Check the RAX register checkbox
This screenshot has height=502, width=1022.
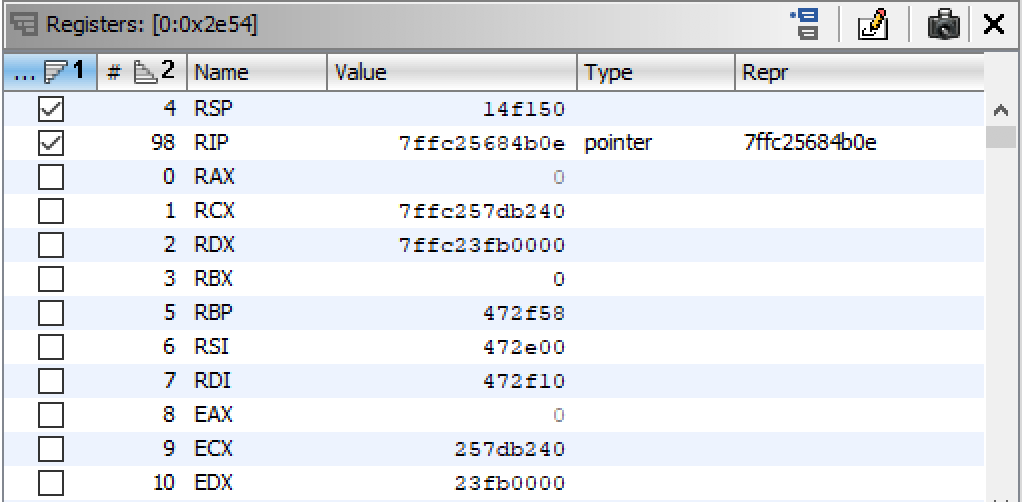[x=51, y=177]
